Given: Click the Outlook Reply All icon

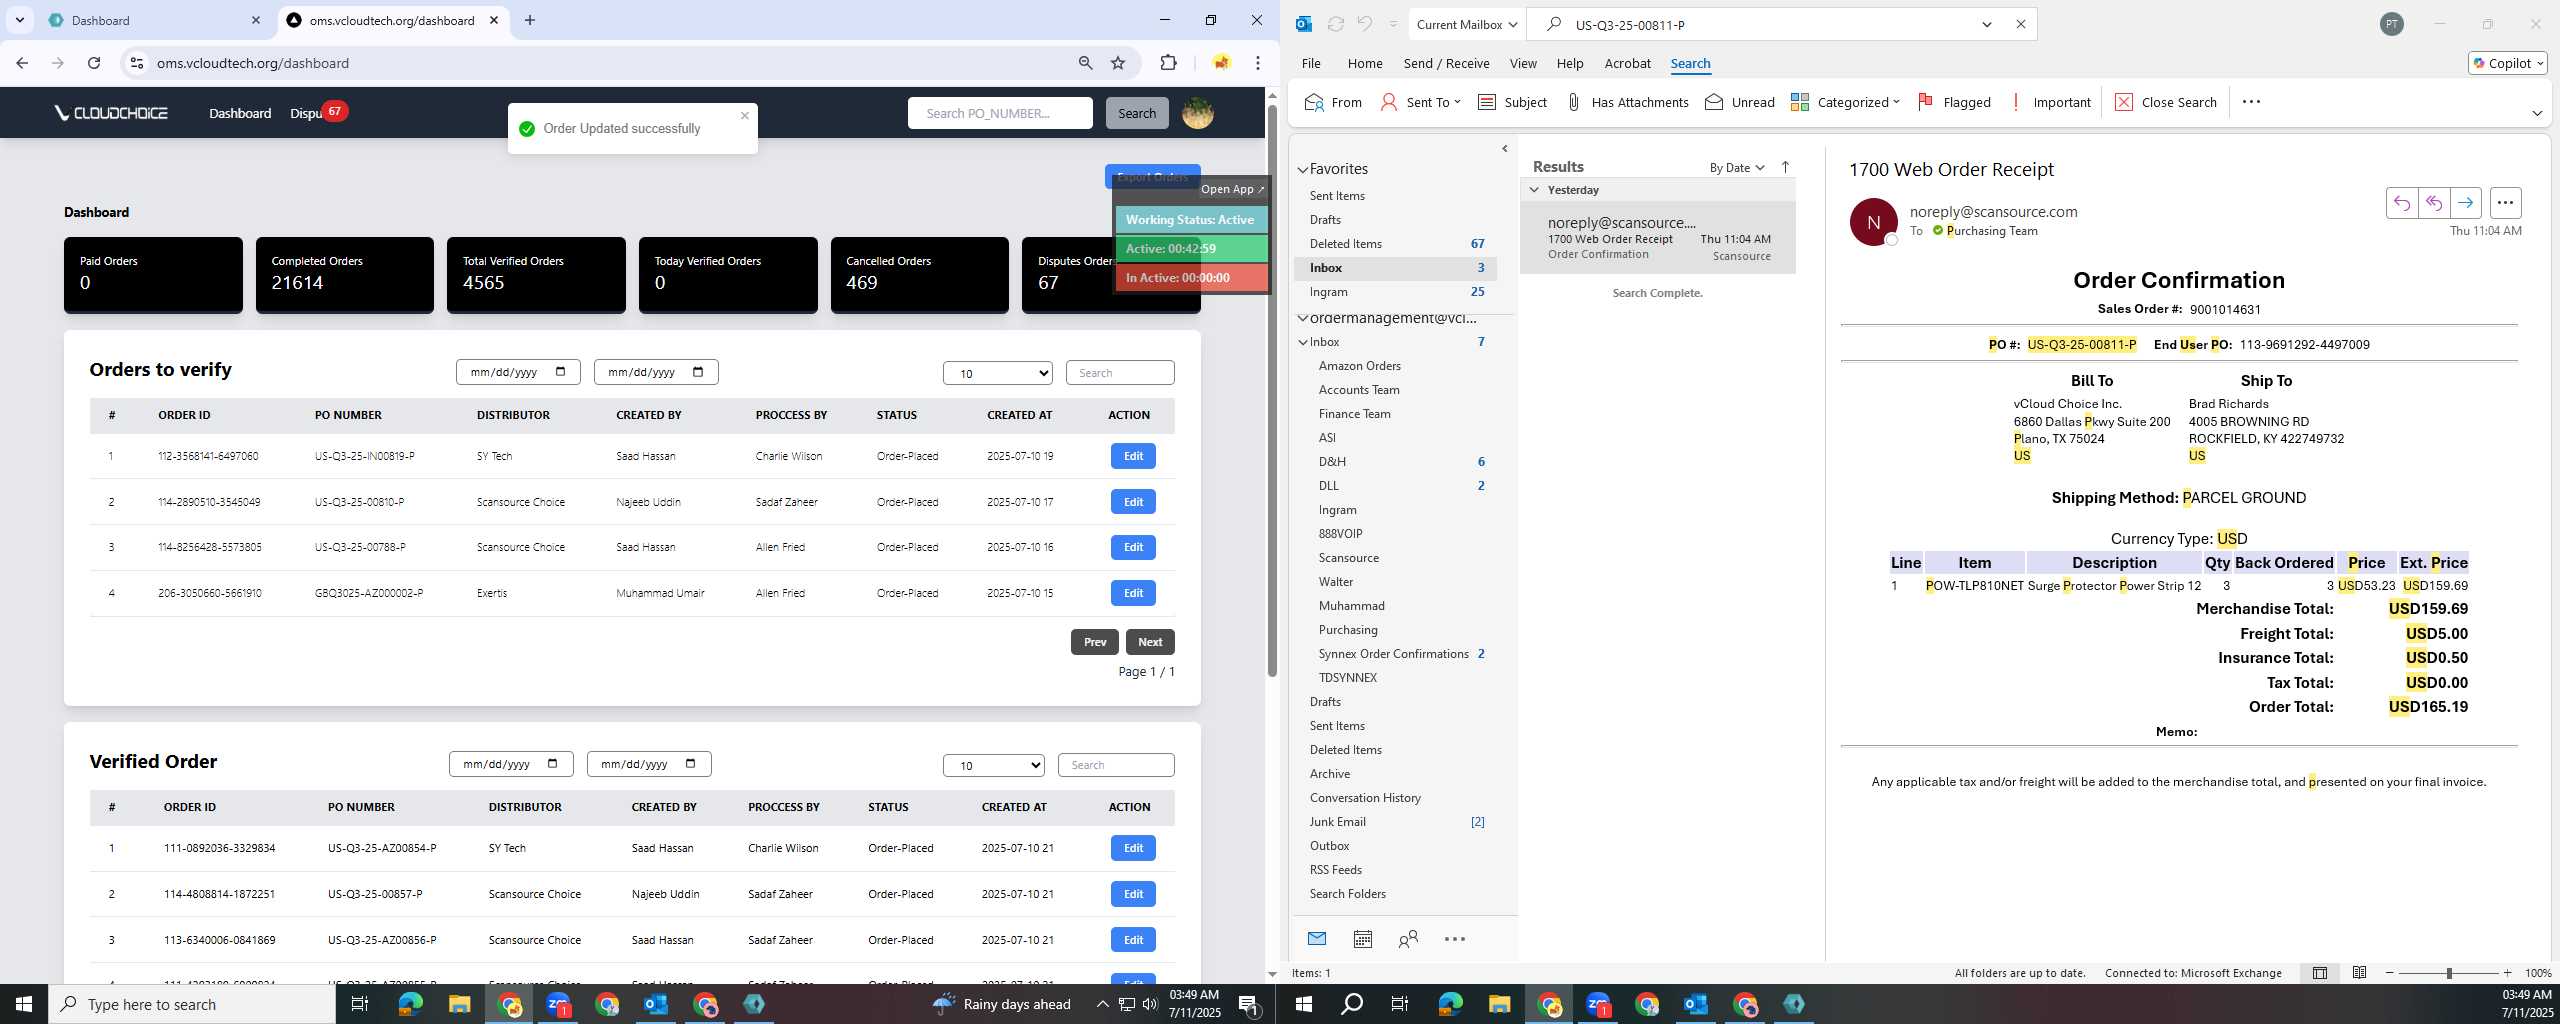Looking at the screenshot, I should tap(2433, 203).
